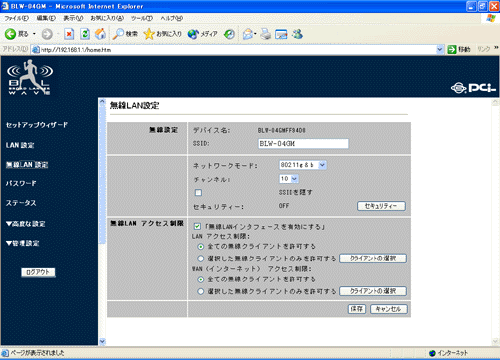Screen dimensions: 500x360
Task: Open the Tools (ツール) menu
Action: pyautogui.click(x=142, y=18)
